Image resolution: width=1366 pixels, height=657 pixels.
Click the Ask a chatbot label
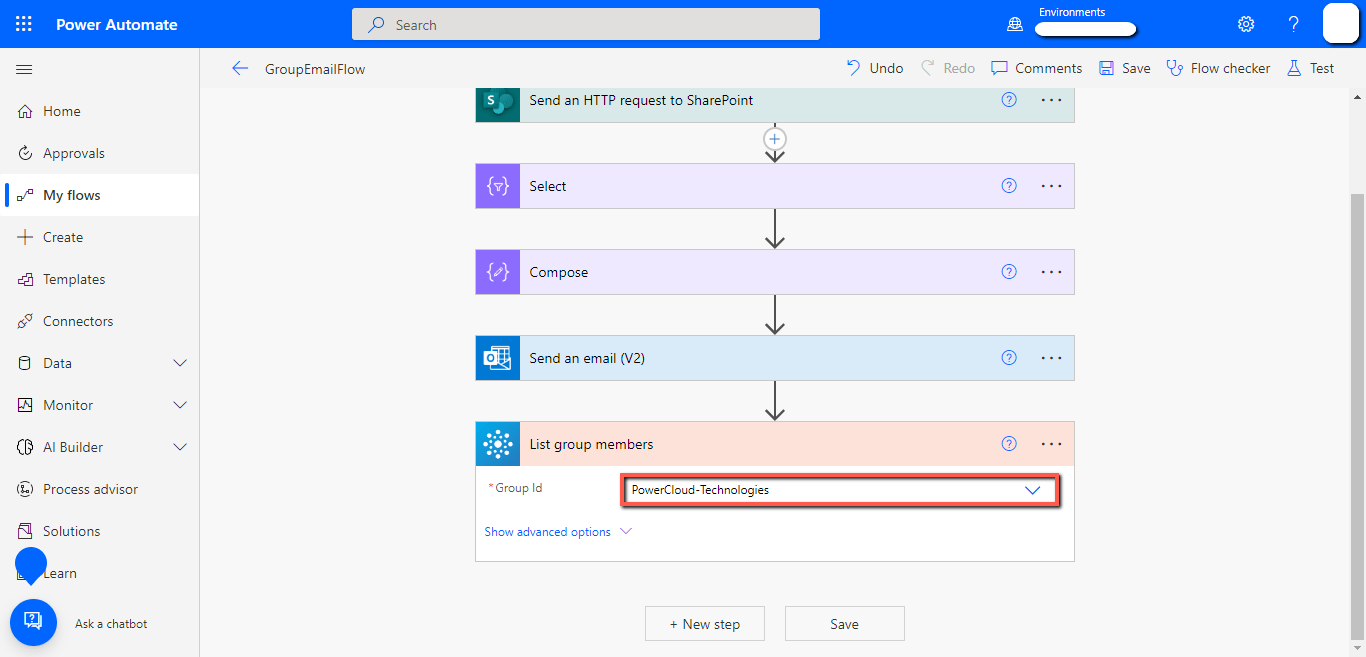[111, 624]
